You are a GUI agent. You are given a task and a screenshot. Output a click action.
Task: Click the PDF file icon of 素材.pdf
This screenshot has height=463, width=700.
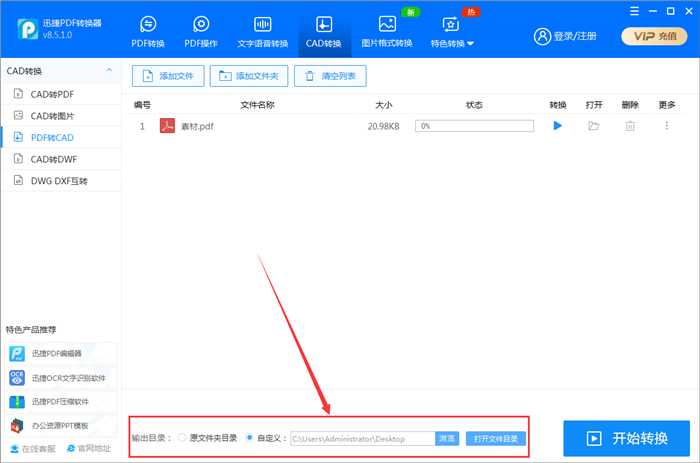click(167, 126)
